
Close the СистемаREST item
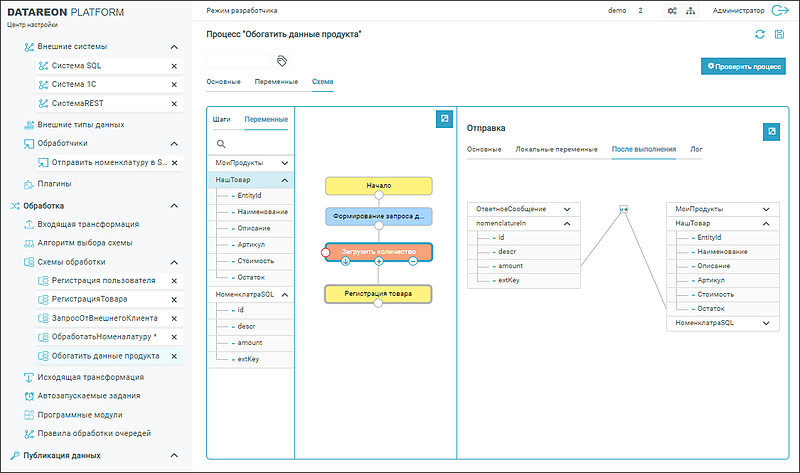click(x=174, y=104)
